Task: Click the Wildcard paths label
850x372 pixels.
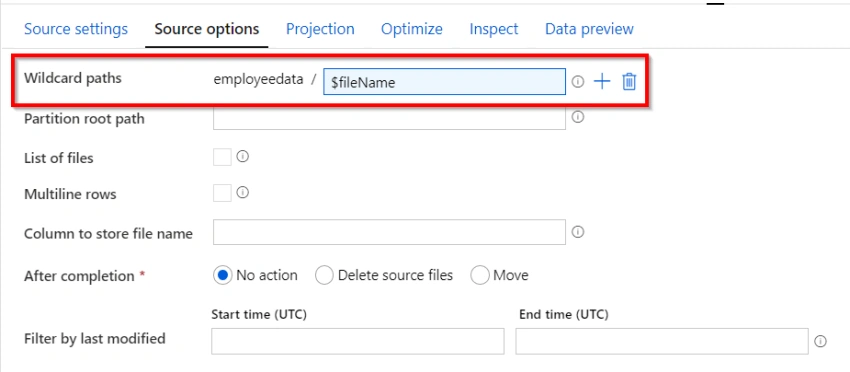Action: click(73, 78)
